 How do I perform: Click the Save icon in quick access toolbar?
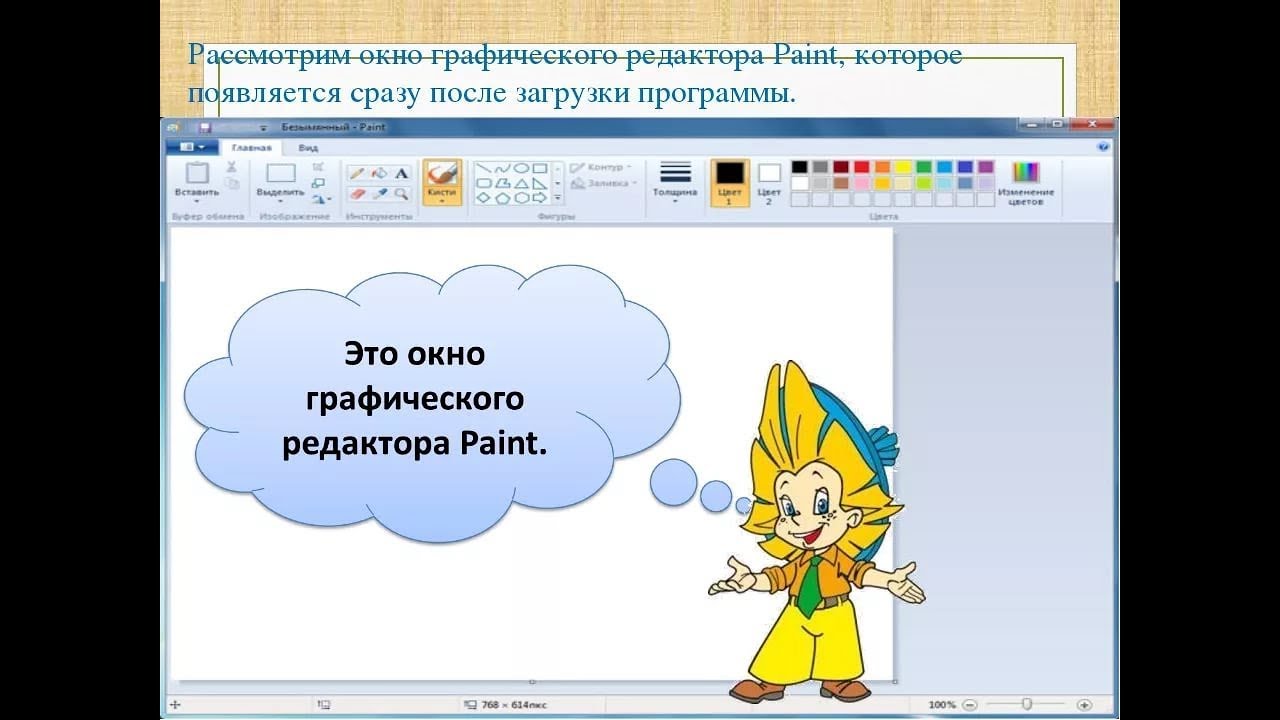click(205, 128)
